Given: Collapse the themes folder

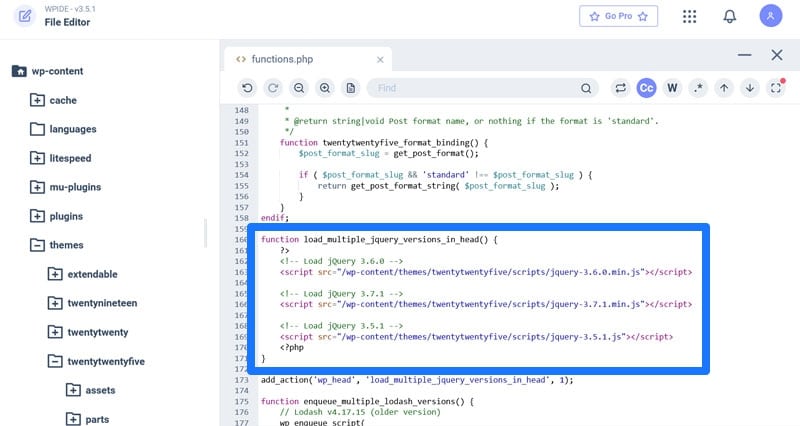Looking at the screenshot, I should click(37, 245).
